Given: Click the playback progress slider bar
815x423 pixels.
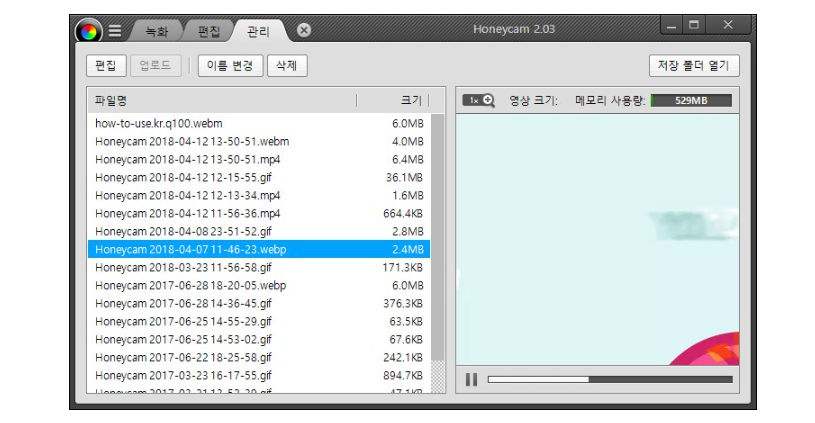Looking at the screenshot, I should click(x=609, y=379).
